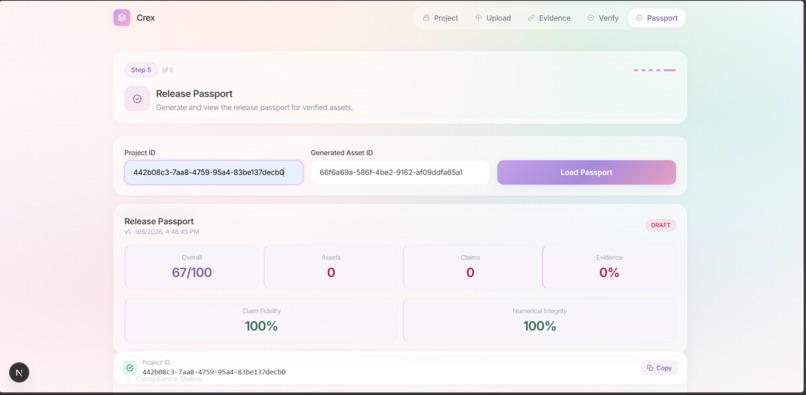This screenshot has width=806, height=395.
Task: Switch to the Upload tab
Action: tap(492, 18)
